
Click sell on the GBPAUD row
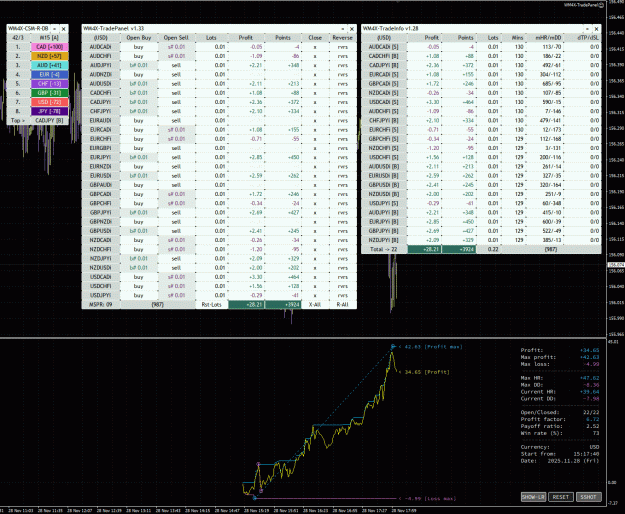[x=176, y=185]
